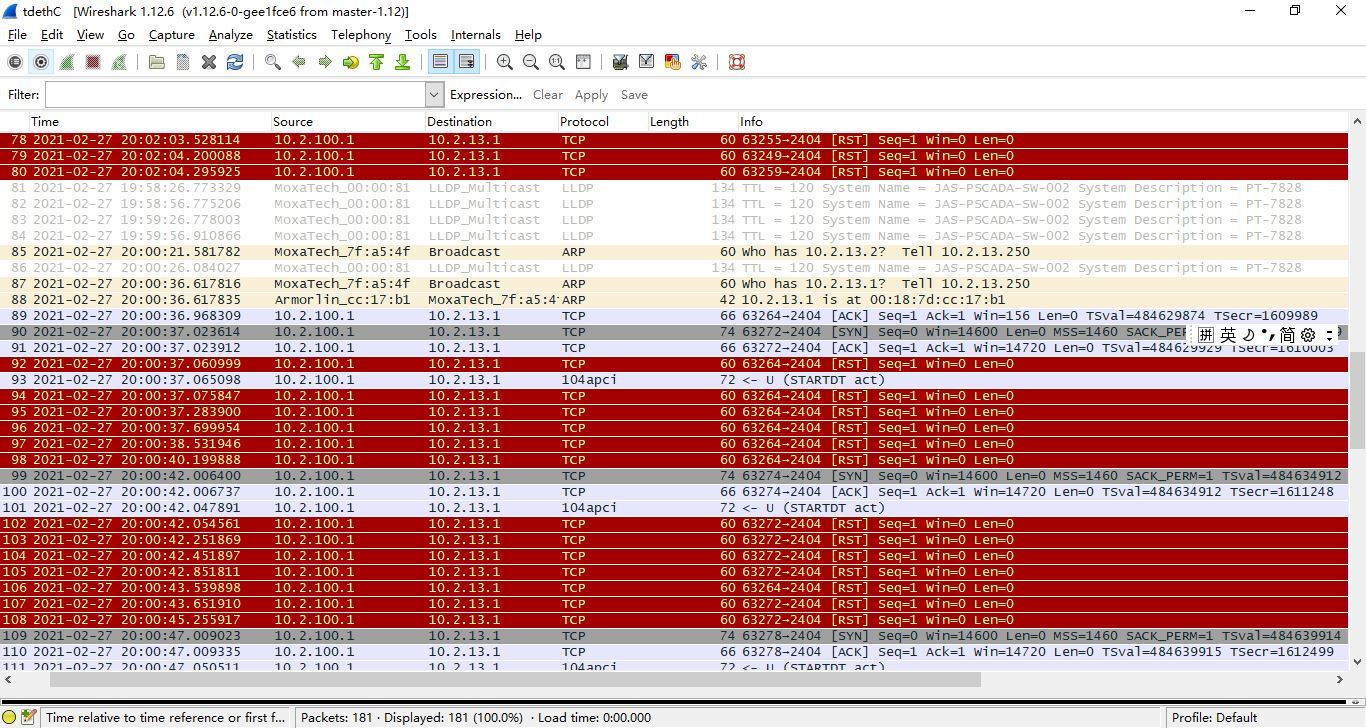Jump to the last packet
Screen dimensions: 1366x728
(403, 62)
